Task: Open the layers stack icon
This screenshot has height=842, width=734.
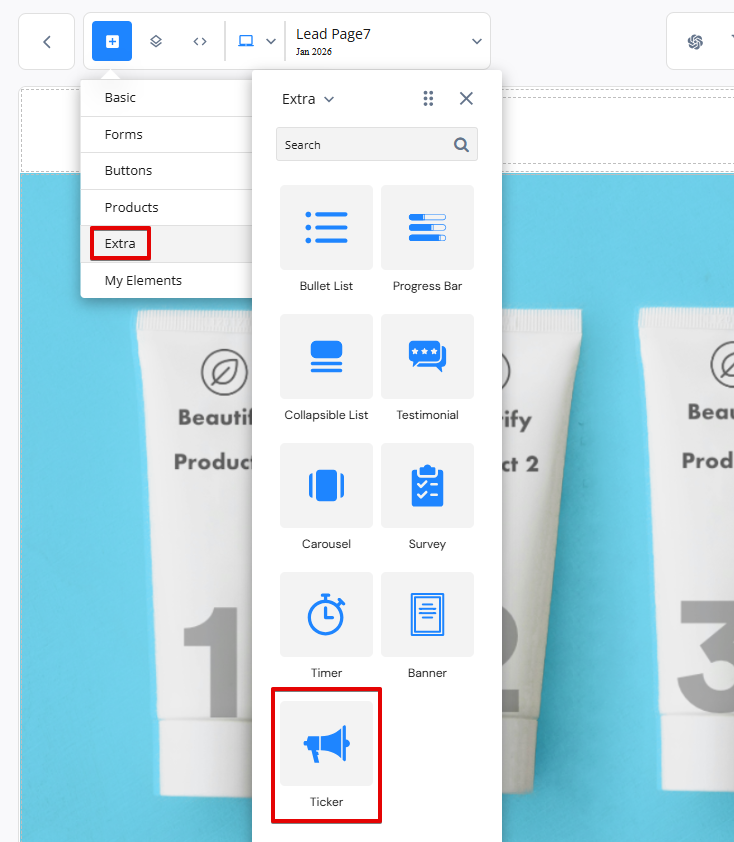Action: [156, 42]
